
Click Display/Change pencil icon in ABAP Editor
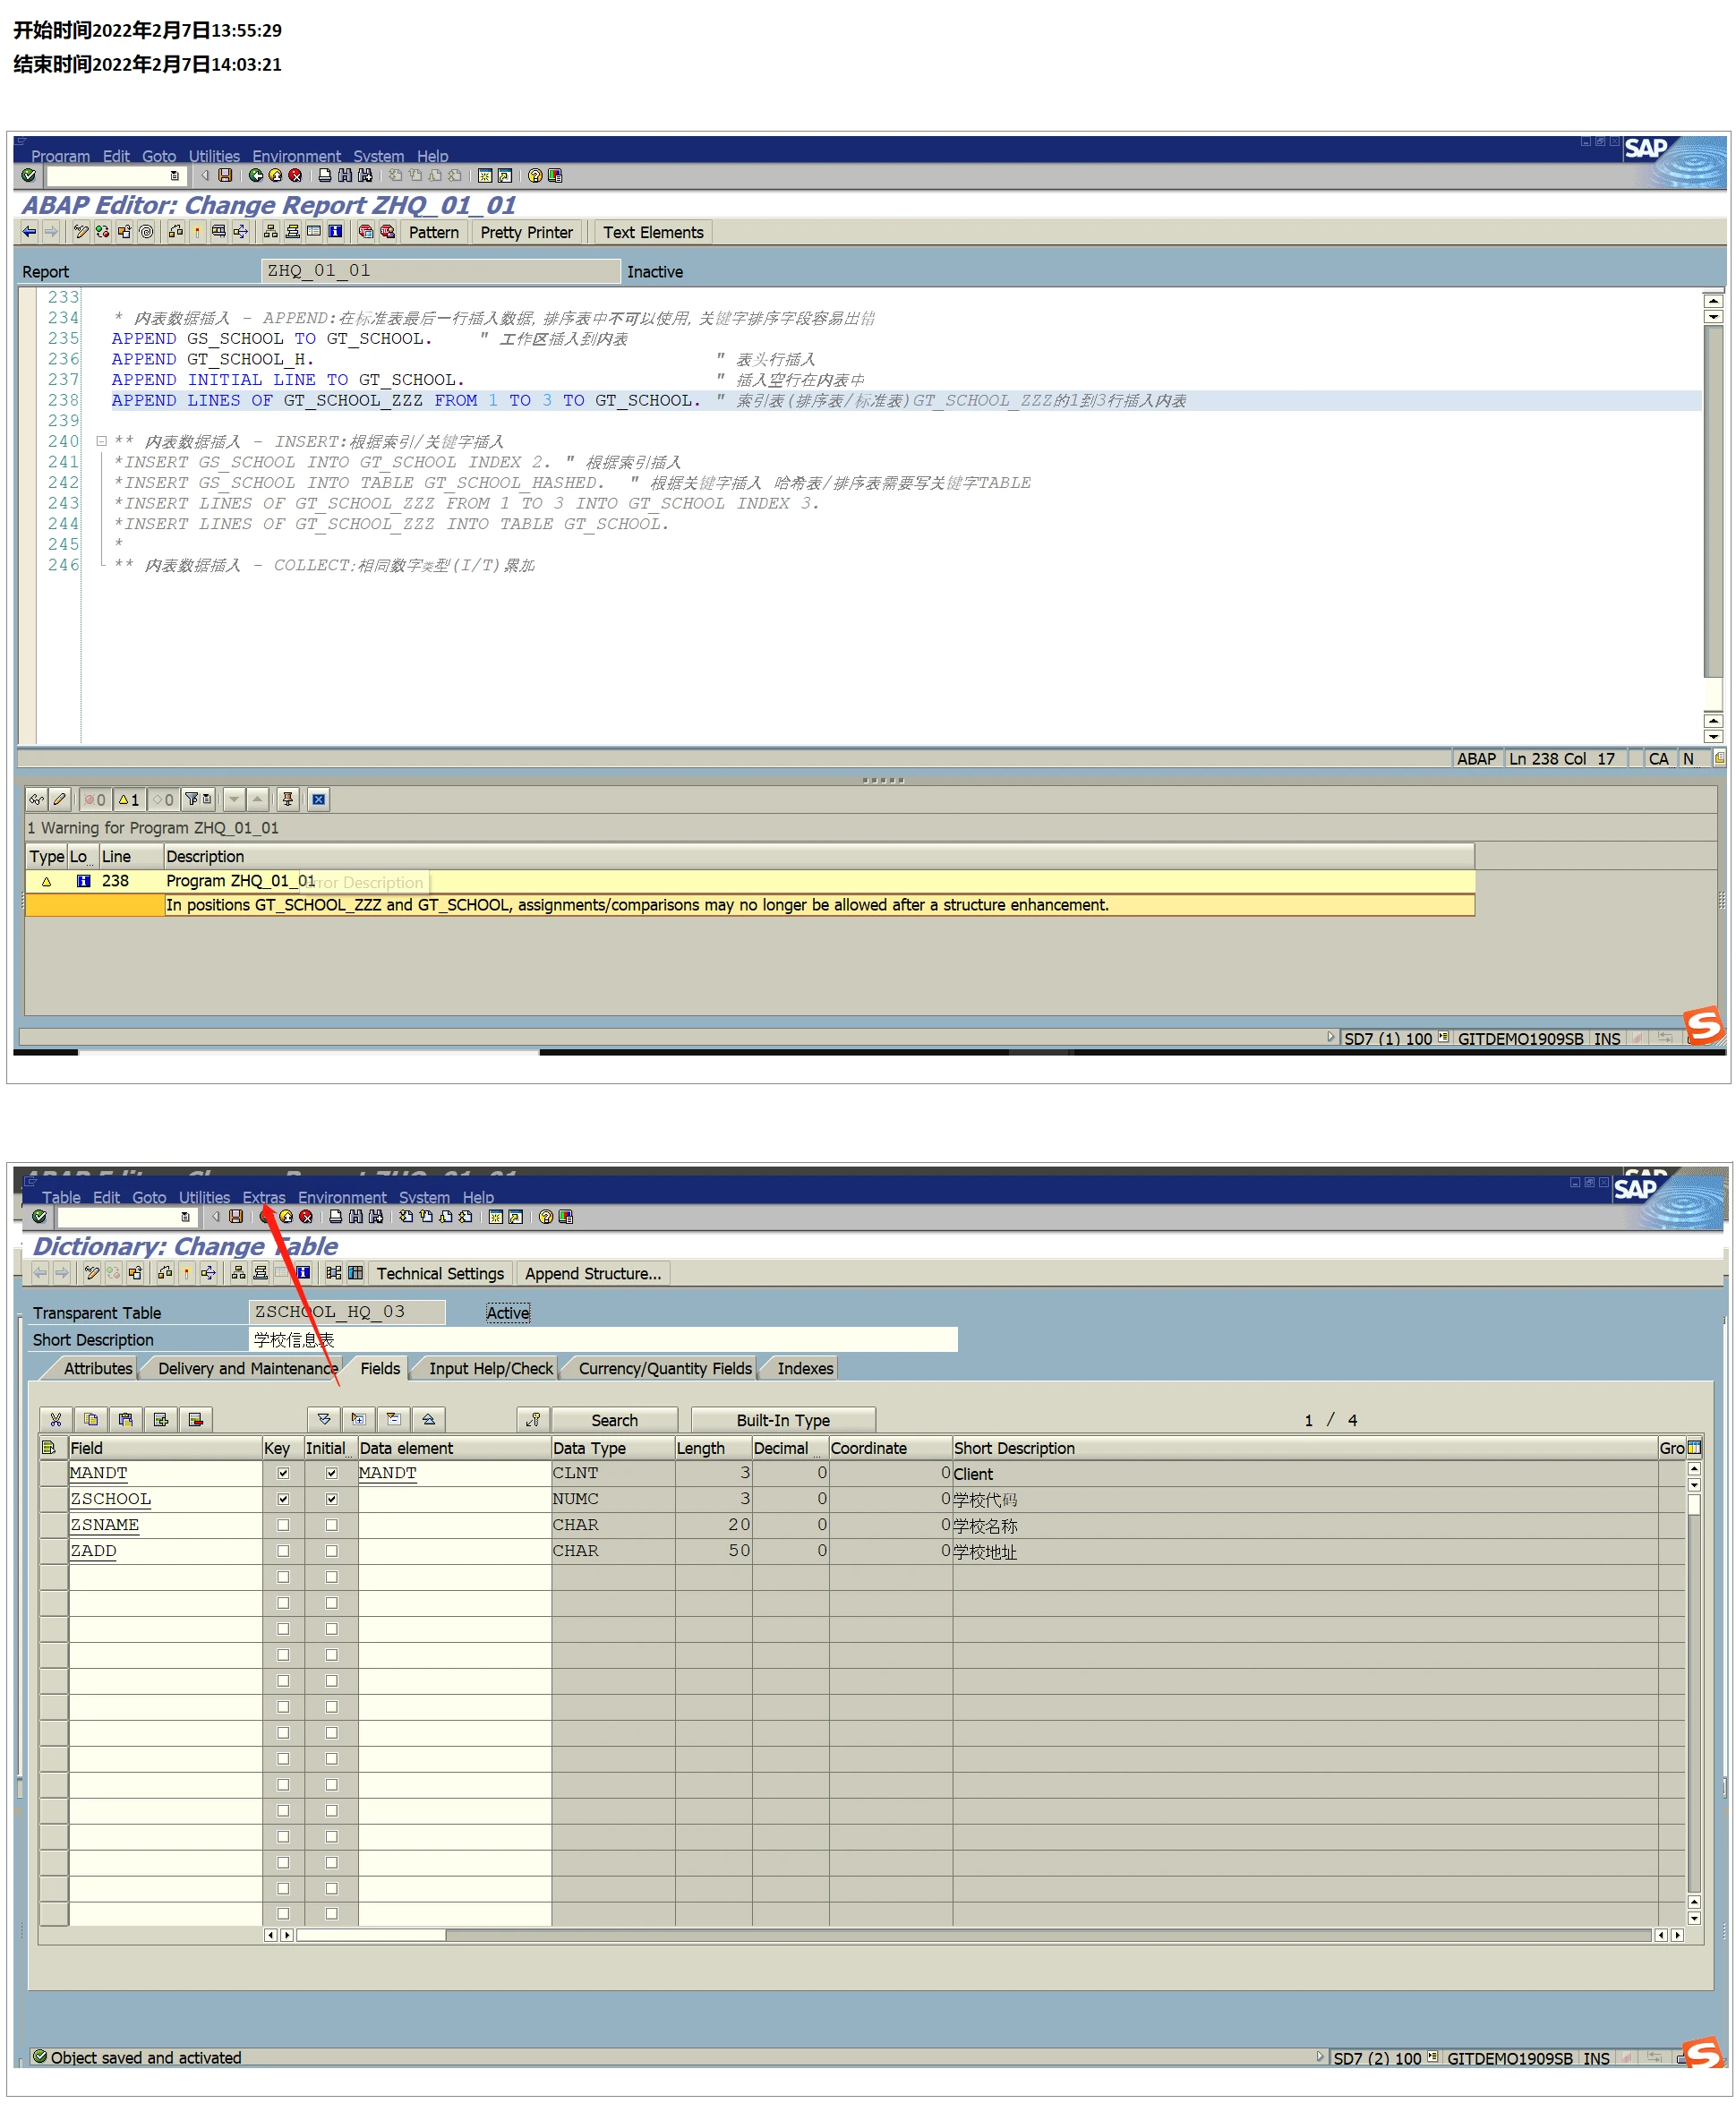[81, 232]
